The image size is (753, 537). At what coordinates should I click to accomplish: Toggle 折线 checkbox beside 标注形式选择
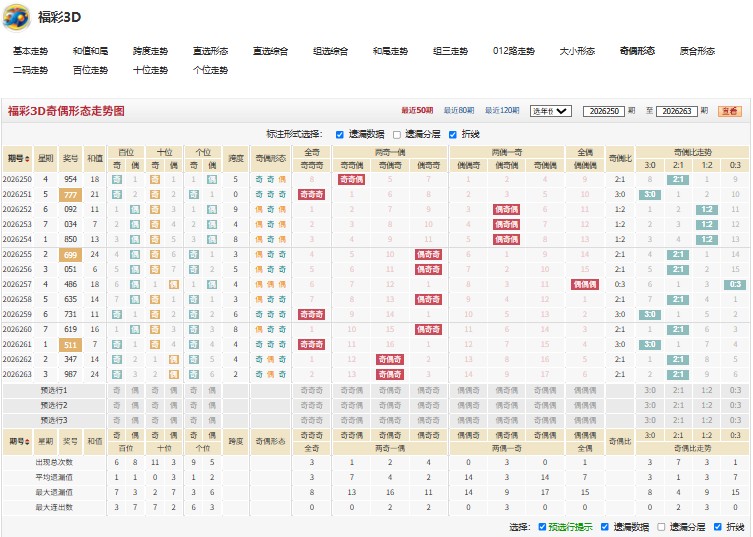[452, 134]
